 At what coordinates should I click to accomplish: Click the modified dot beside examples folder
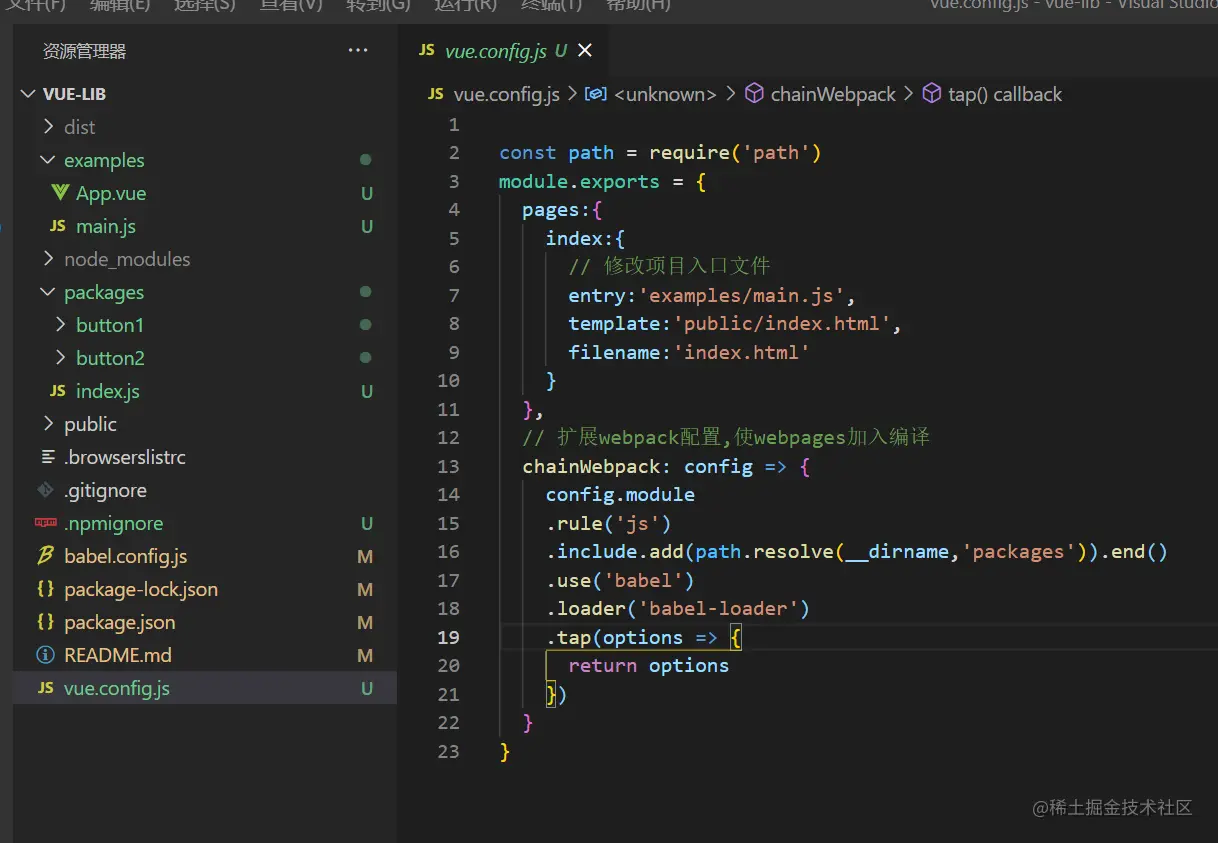(x=365, y=160)
